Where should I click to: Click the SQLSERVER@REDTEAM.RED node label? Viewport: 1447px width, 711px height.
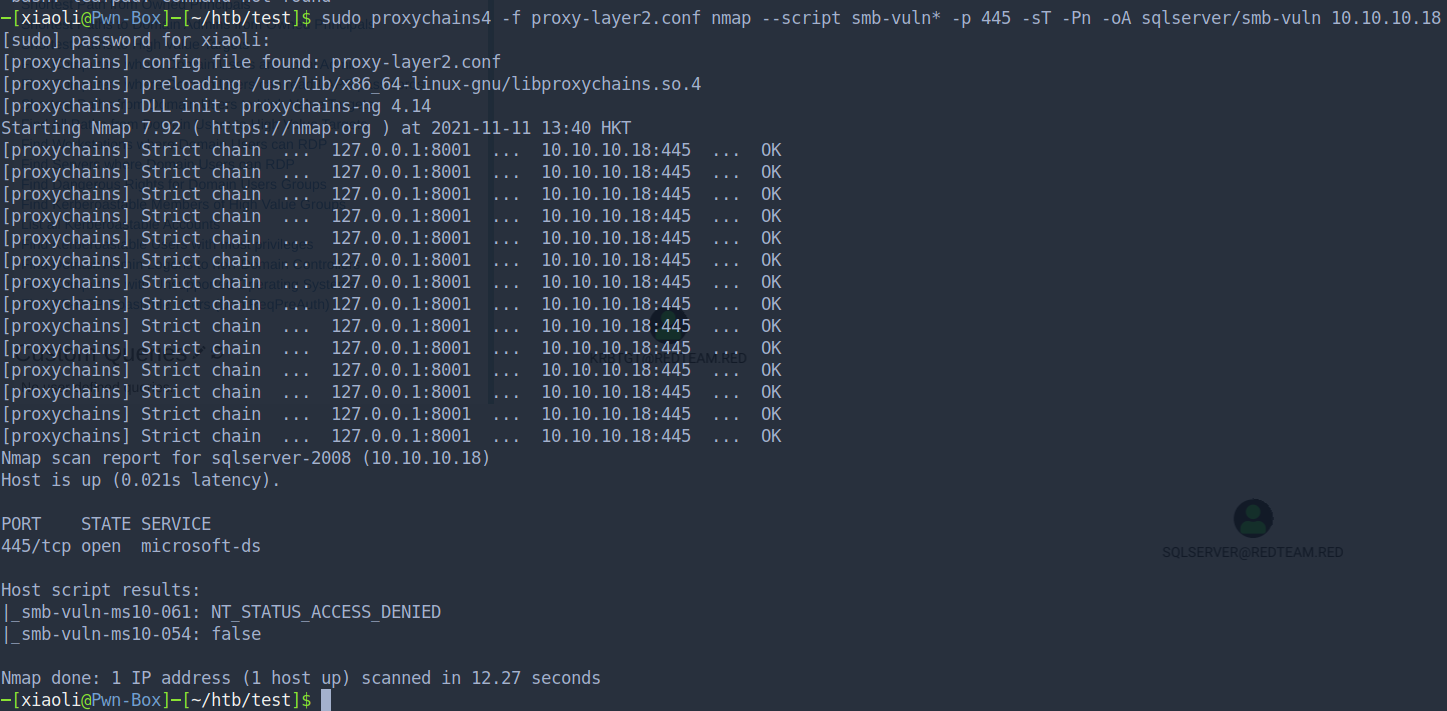(1252, 552)
